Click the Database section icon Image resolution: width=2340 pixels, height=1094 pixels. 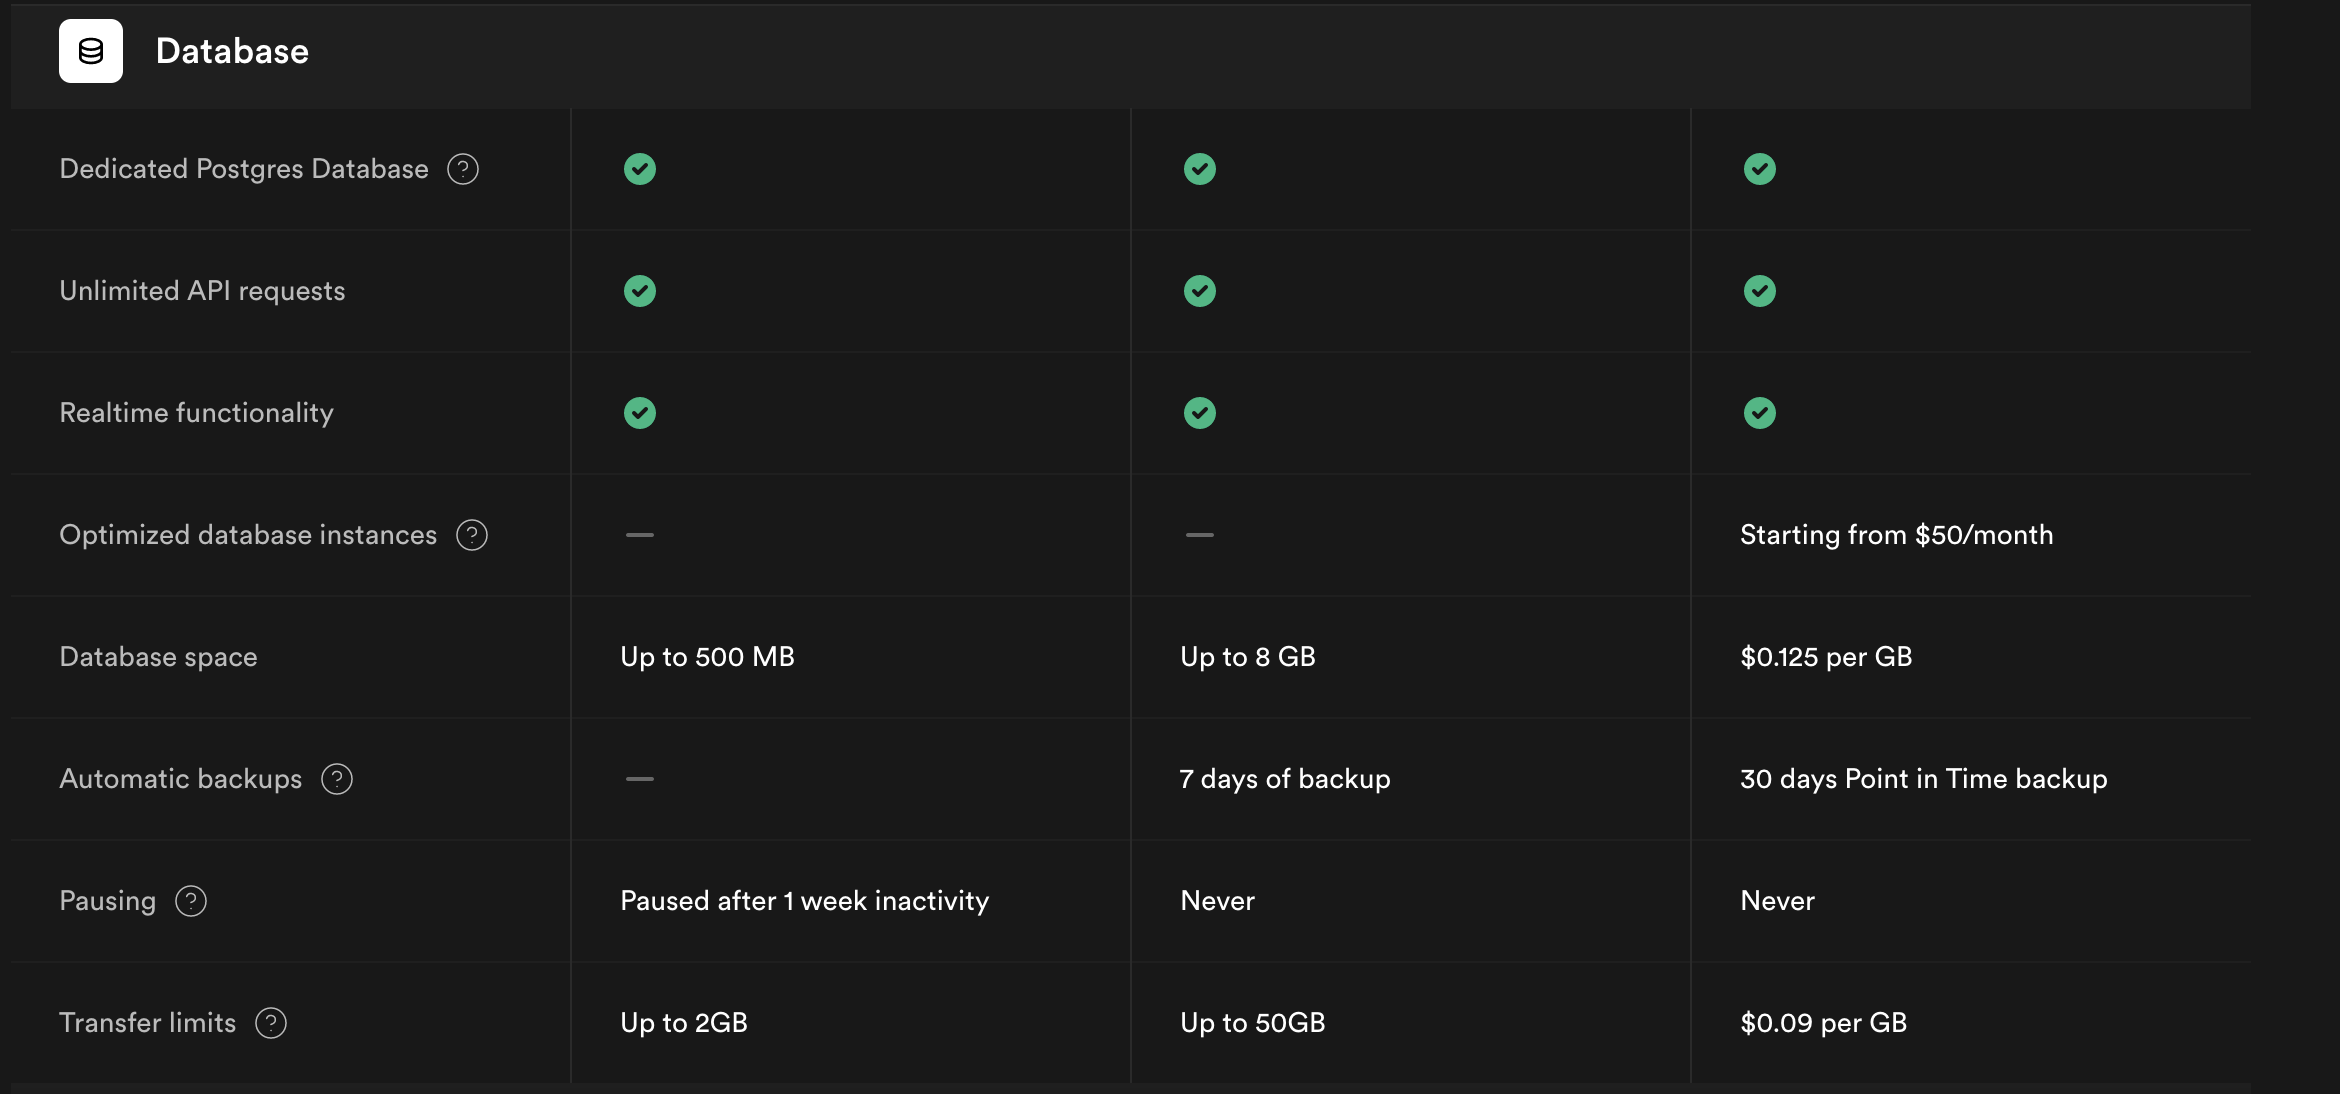pos(91,51)
